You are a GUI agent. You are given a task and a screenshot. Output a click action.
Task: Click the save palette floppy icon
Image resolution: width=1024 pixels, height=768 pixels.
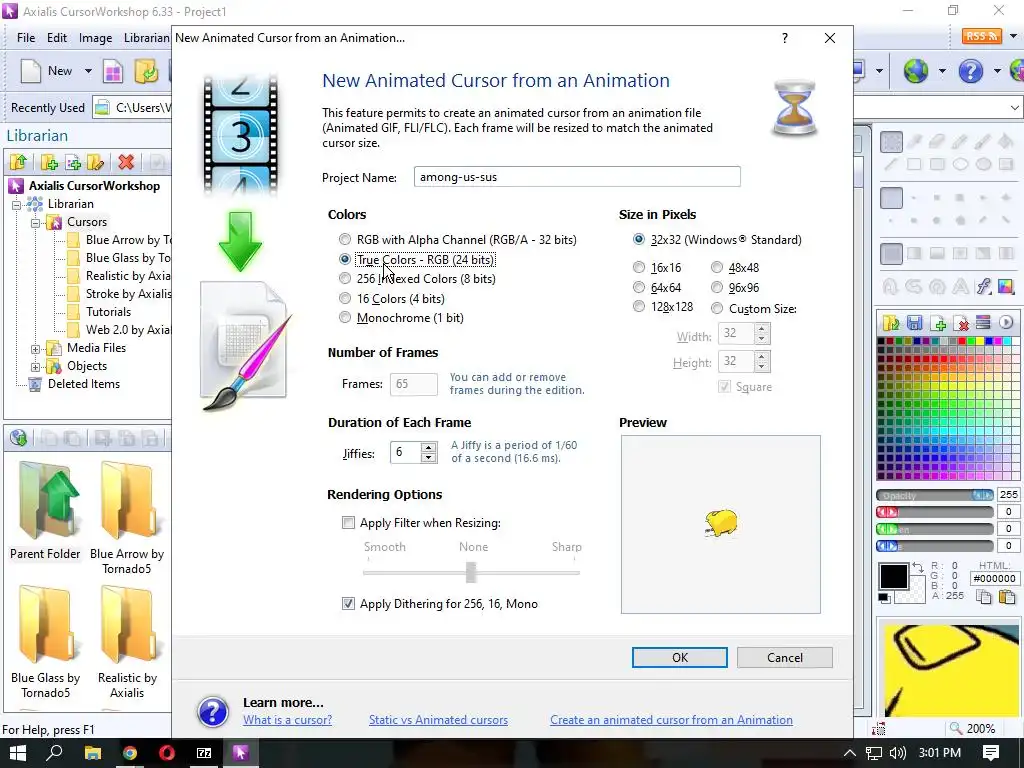pyautogui.click(x=914, y=322)
